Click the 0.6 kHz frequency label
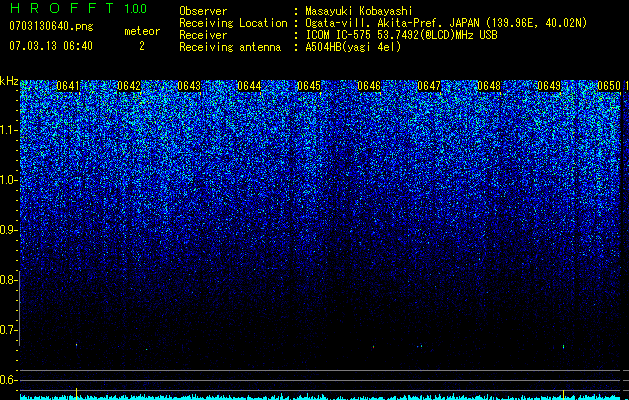 point(8,380)
